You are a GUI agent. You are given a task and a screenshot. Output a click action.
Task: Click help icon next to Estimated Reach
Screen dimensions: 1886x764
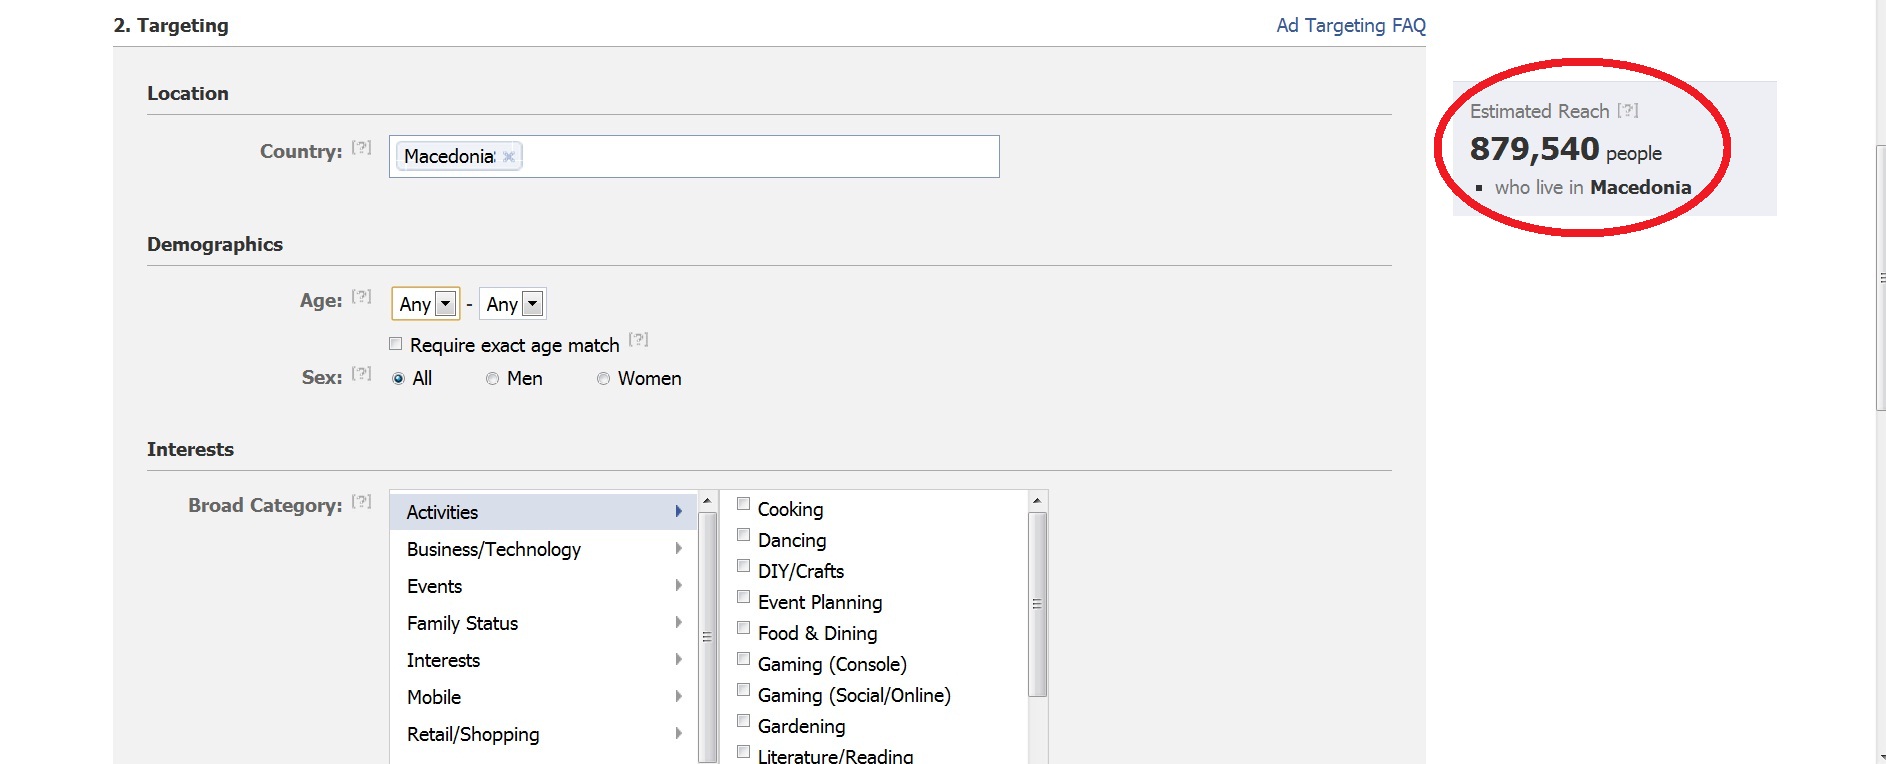[x=1628, y=111]
